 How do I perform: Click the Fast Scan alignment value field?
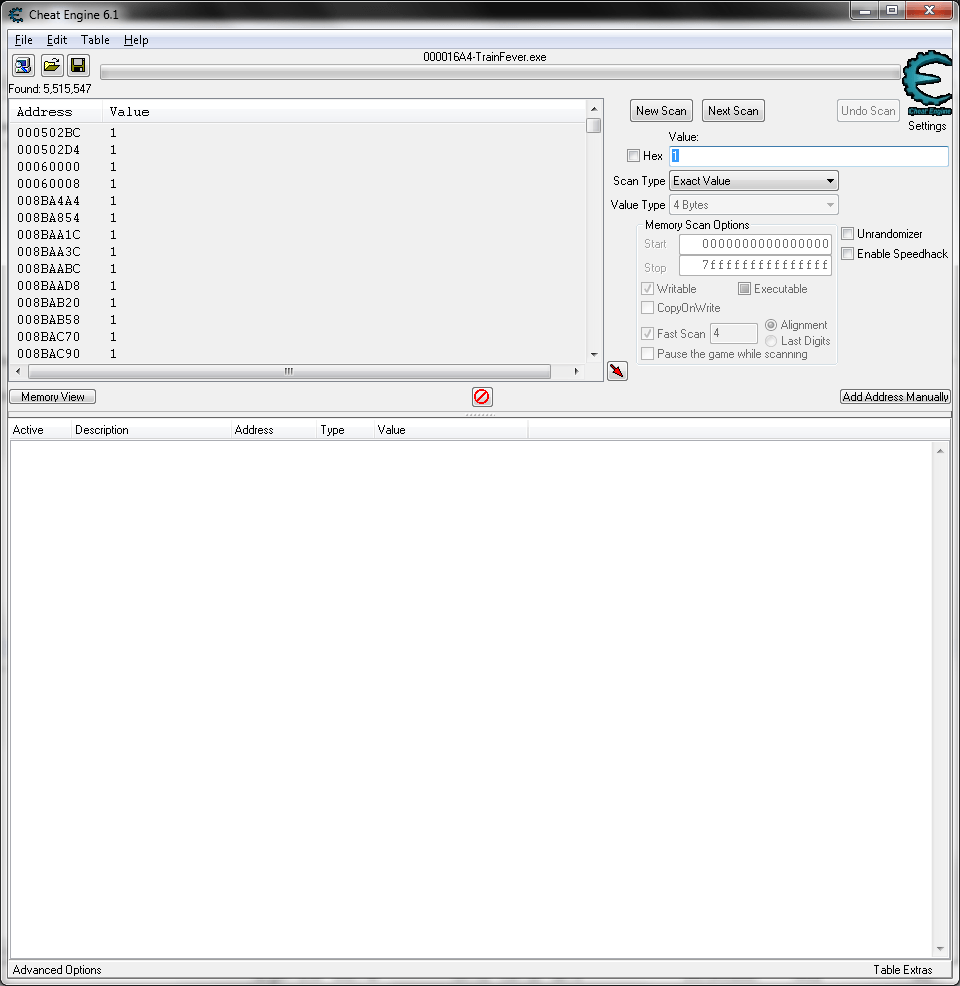pos(734,333)
